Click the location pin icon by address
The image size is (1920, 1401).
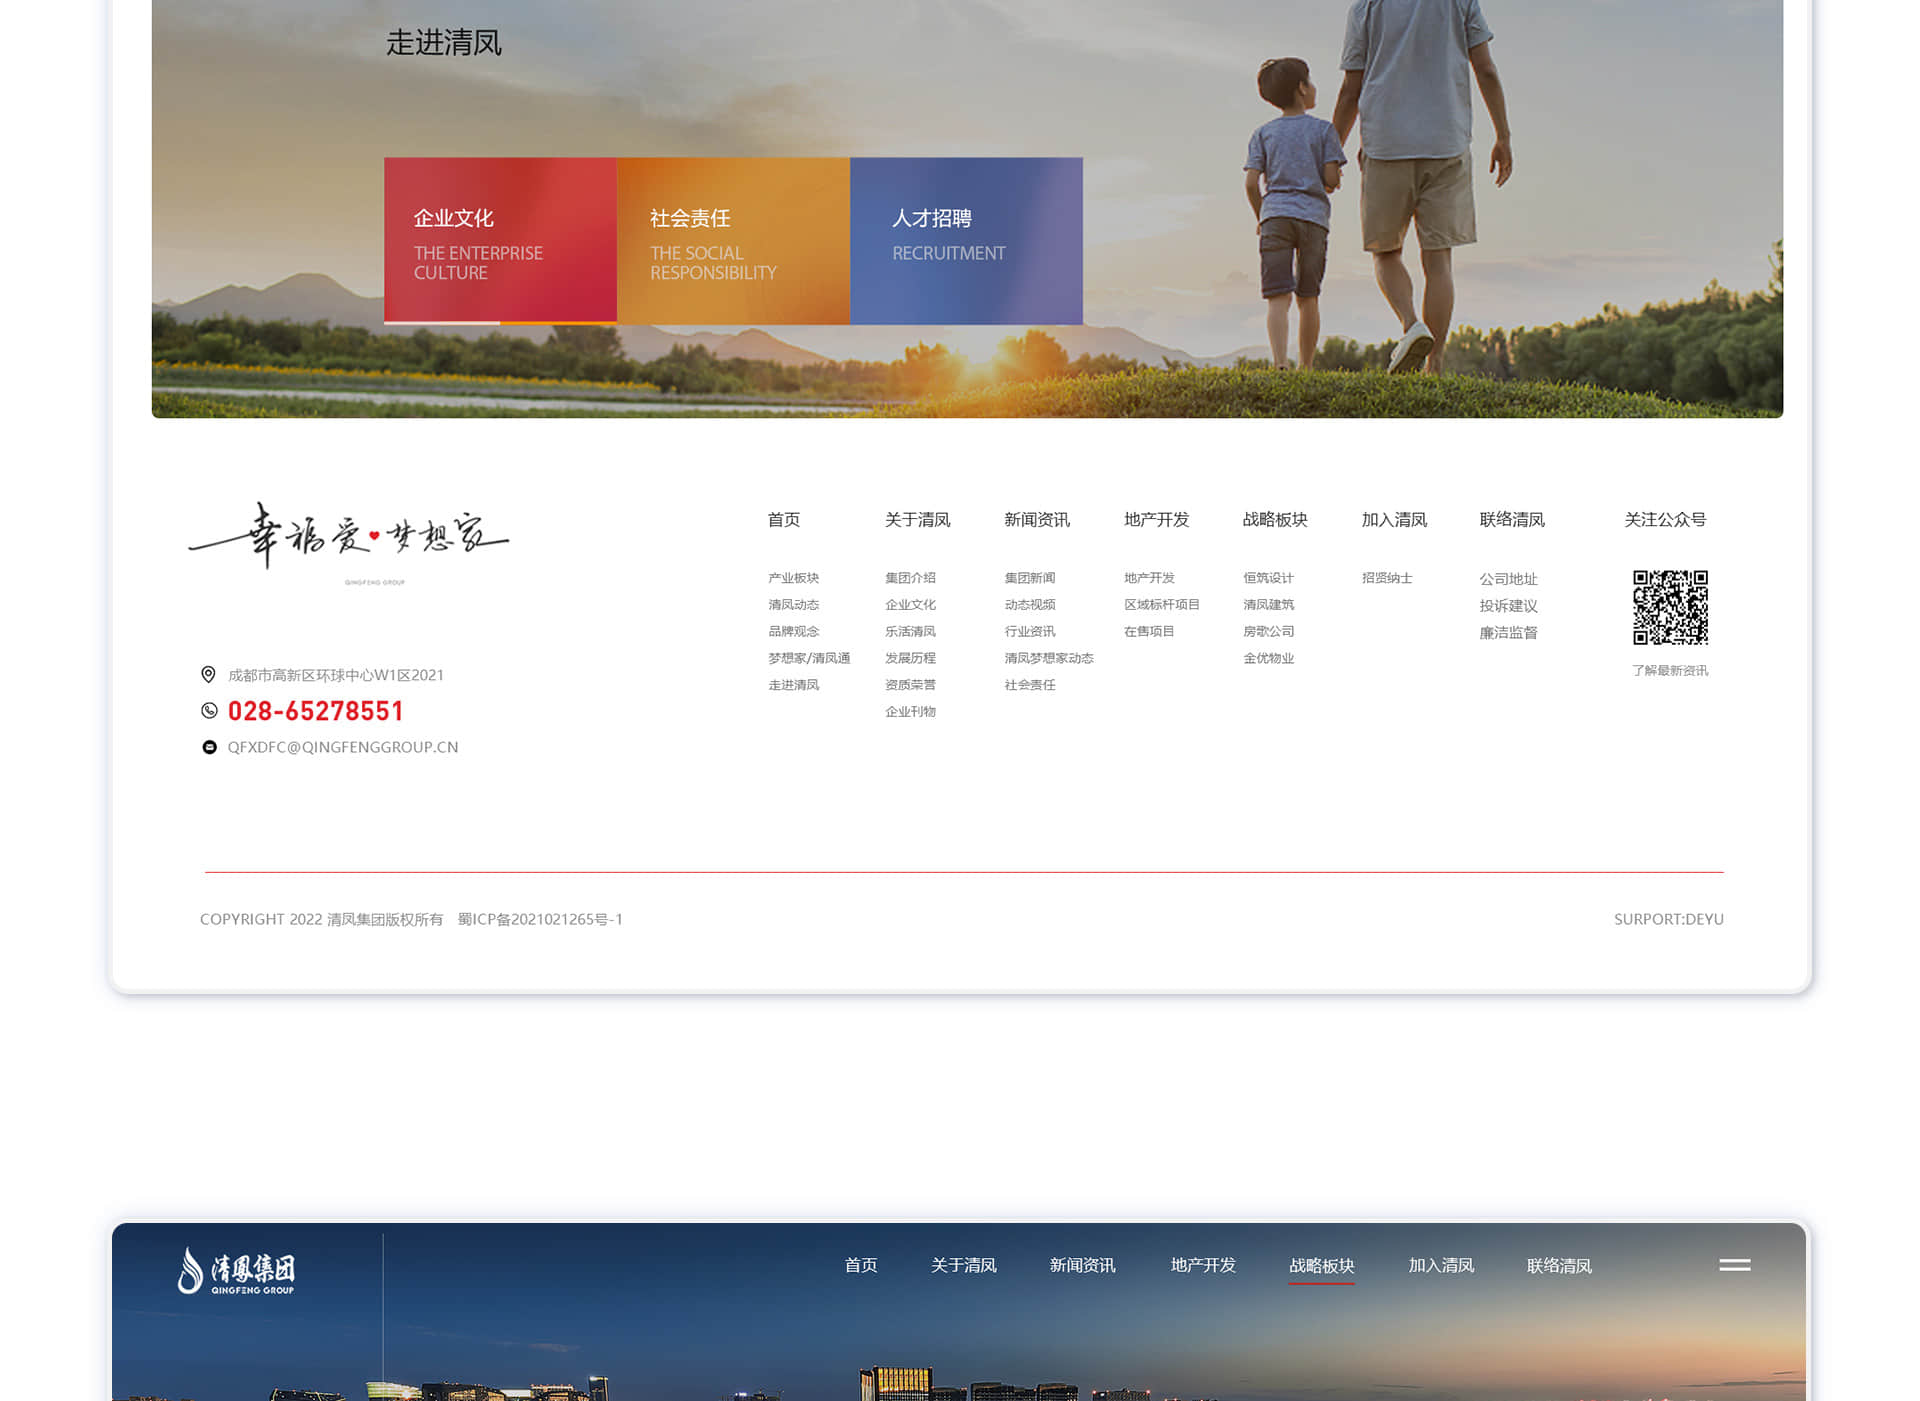tap(208, 675)
